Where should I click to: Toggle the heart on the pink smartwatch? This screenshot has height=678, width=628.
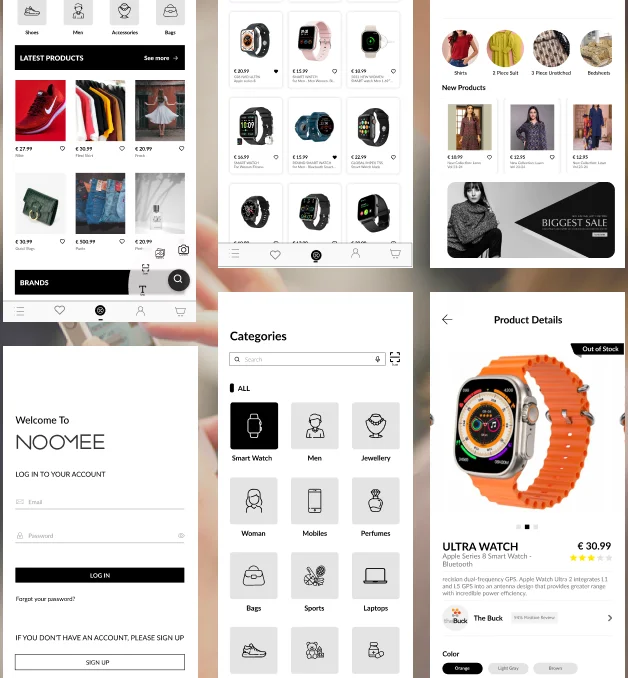tap(334, 71)
